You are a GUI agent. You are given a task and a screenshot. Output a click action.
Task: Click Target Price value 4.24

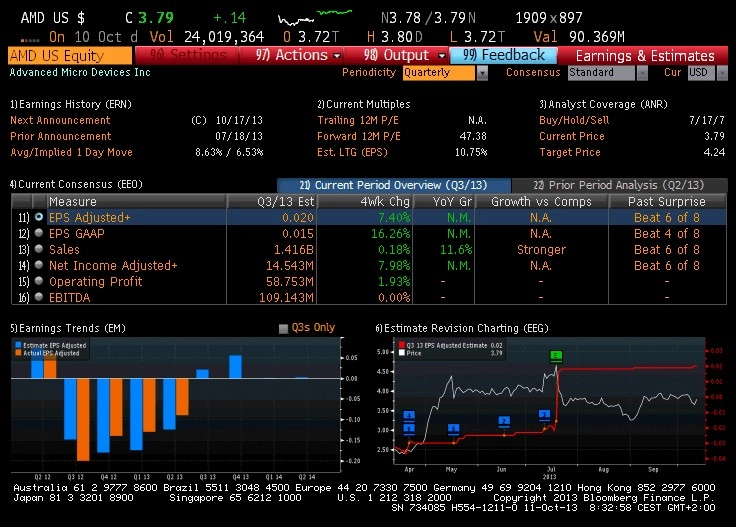(x=714, y=152)
